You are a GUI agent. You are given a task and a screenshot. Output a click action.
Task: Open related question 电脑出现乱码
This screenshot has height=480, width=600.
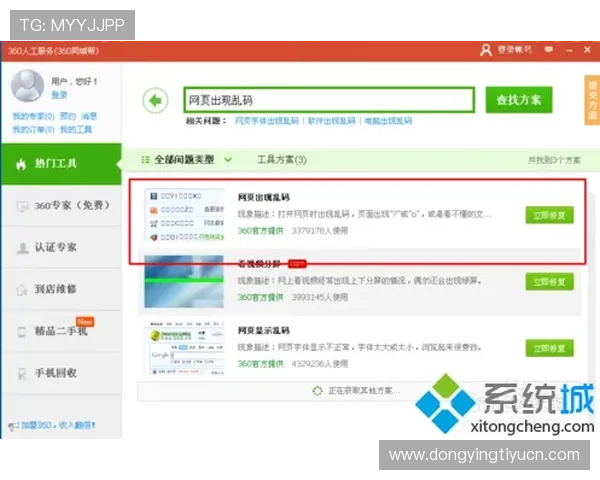point(388,121)
